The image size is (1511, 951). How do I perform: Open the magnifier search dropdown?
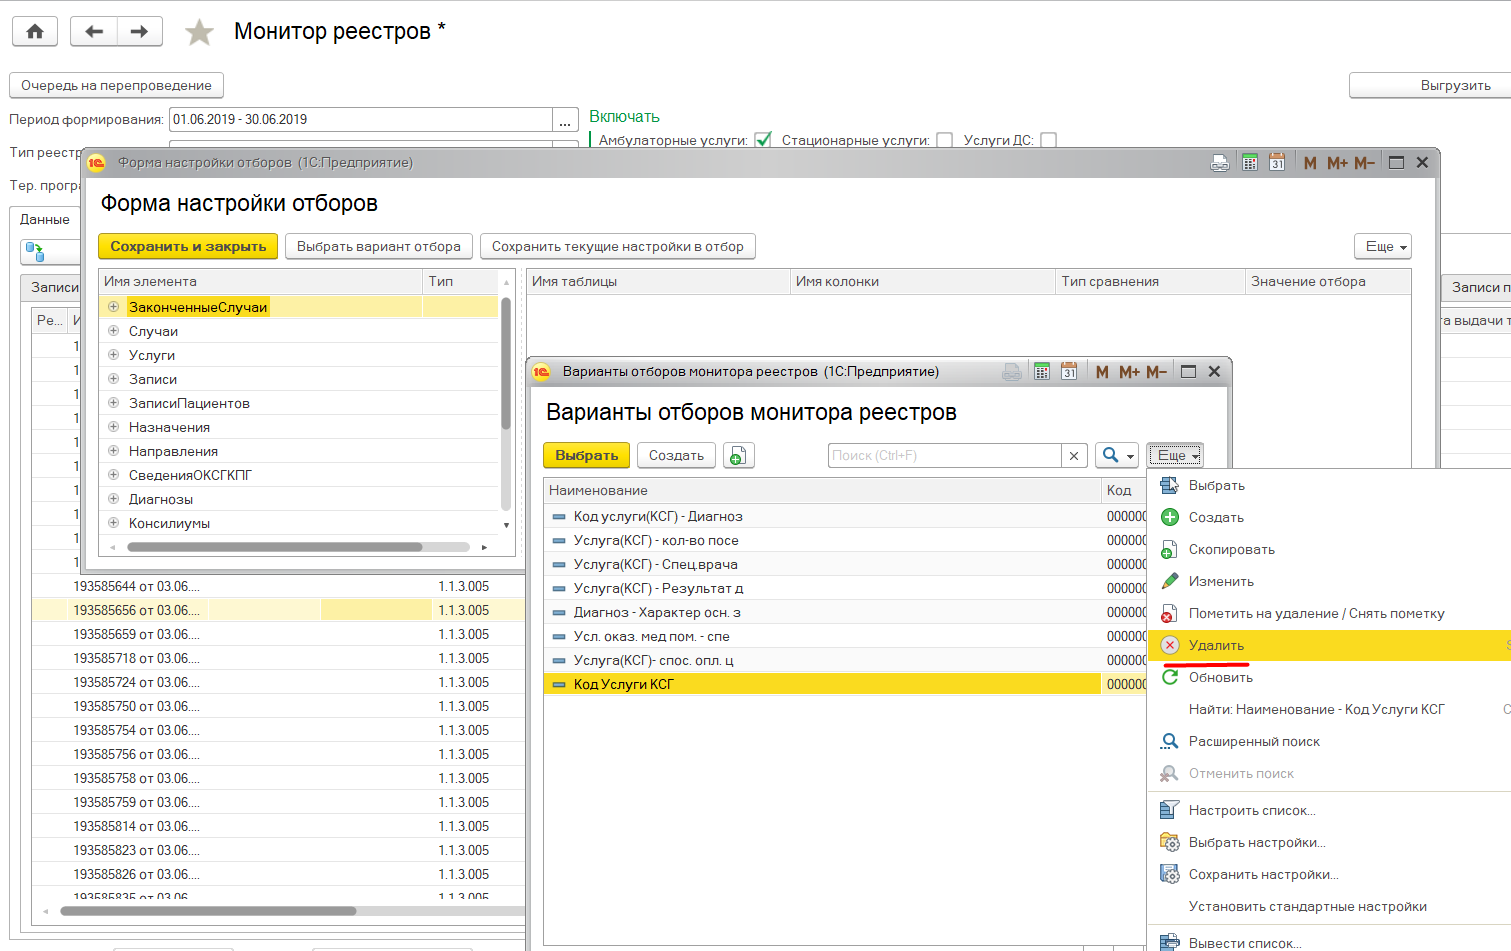1116,456
